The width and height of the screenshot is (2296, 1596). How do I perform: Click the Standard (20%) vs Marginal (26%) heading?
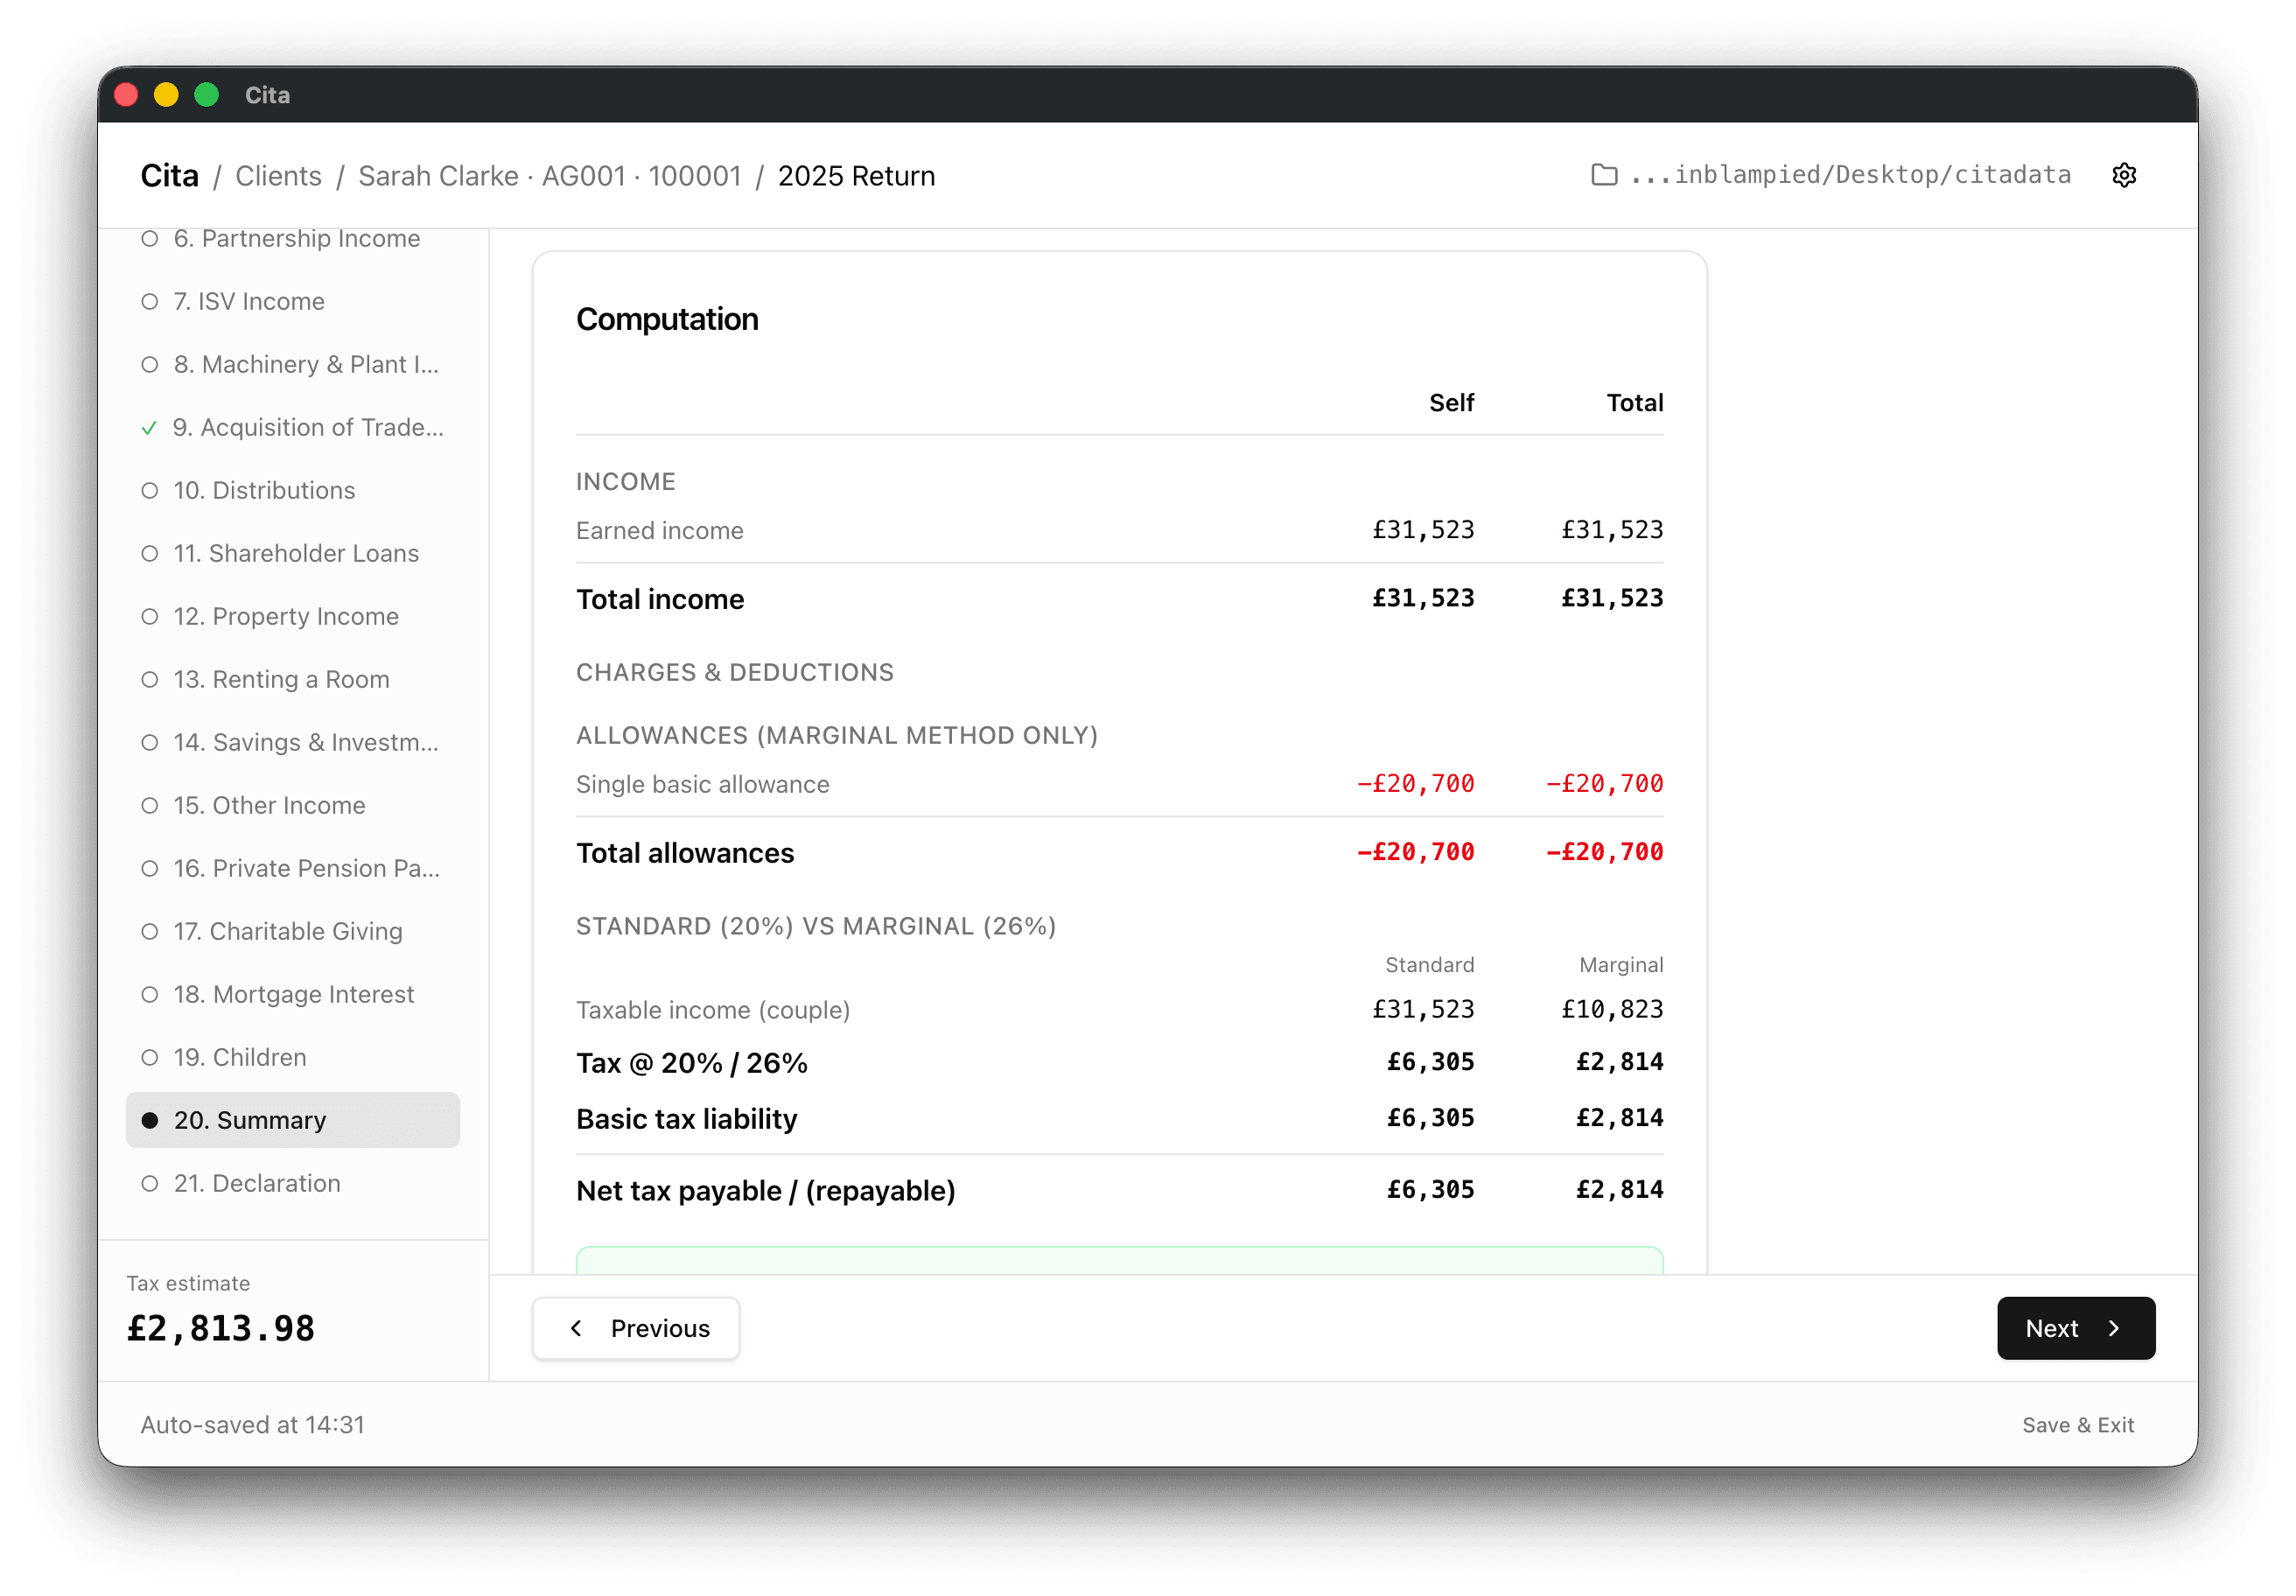click(816, 926)
